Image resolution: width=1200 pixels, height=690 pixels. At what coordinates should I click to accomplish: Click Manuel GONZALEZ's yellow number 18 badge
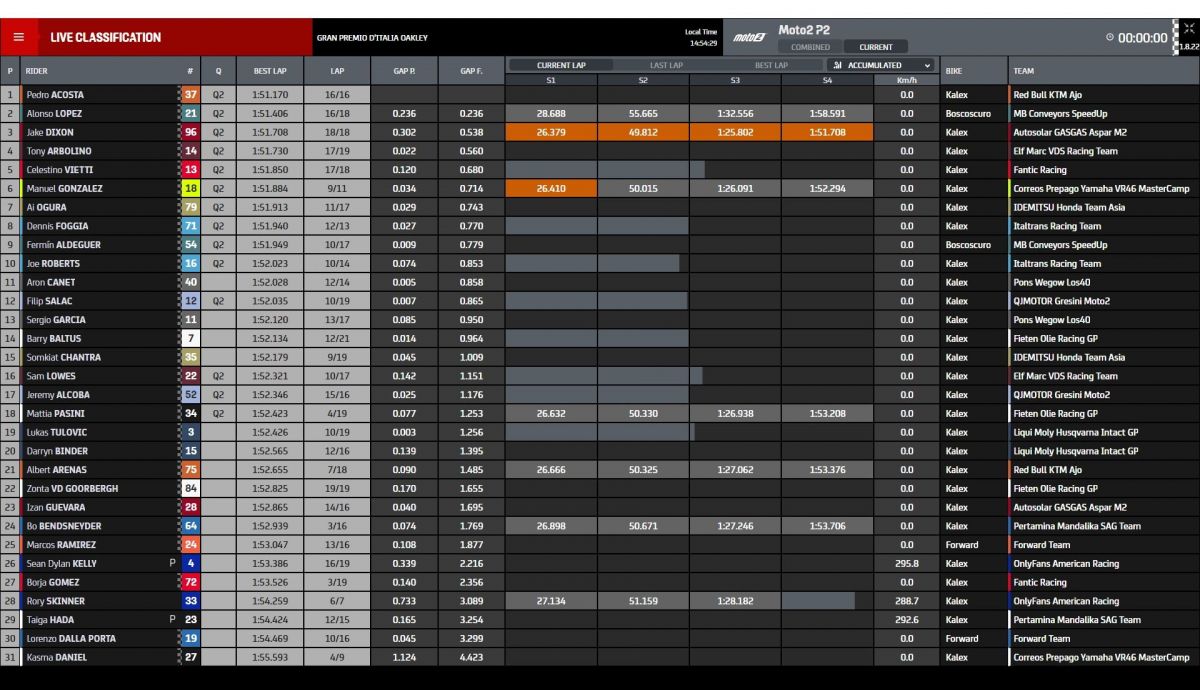click(191, 188)
